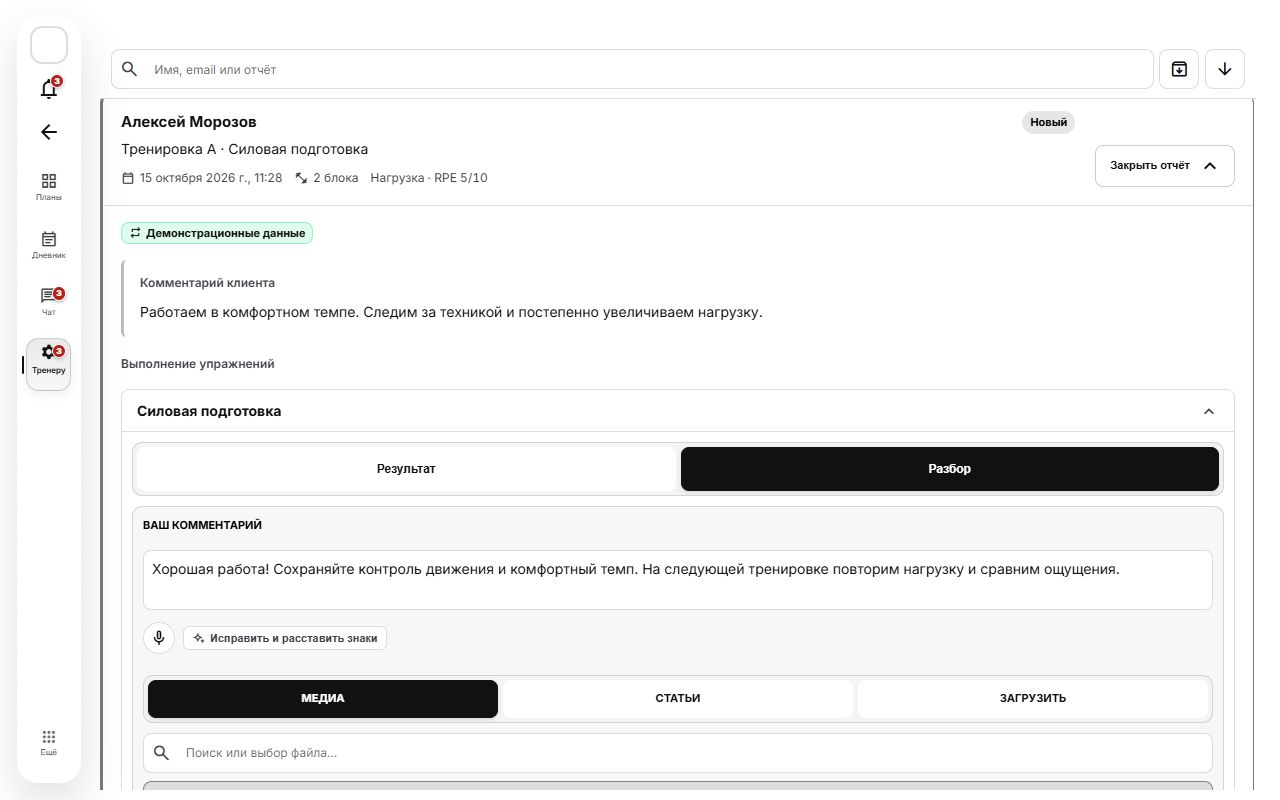Open the Дневник sidebar item
Viewport: 1280px width, 800px height.
(49, 245)
